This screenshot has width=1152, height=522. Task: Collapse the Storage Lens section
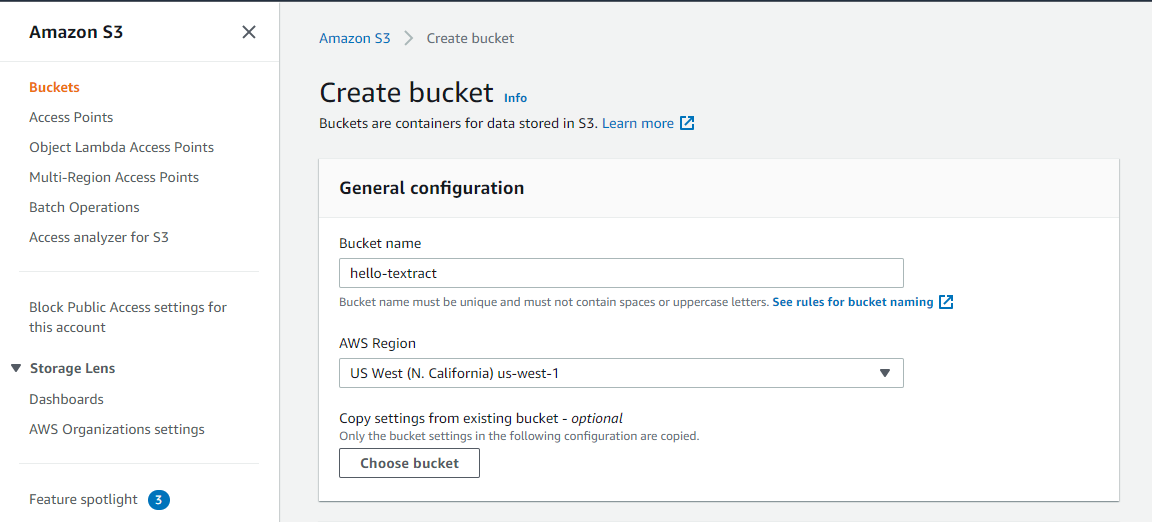17,368
